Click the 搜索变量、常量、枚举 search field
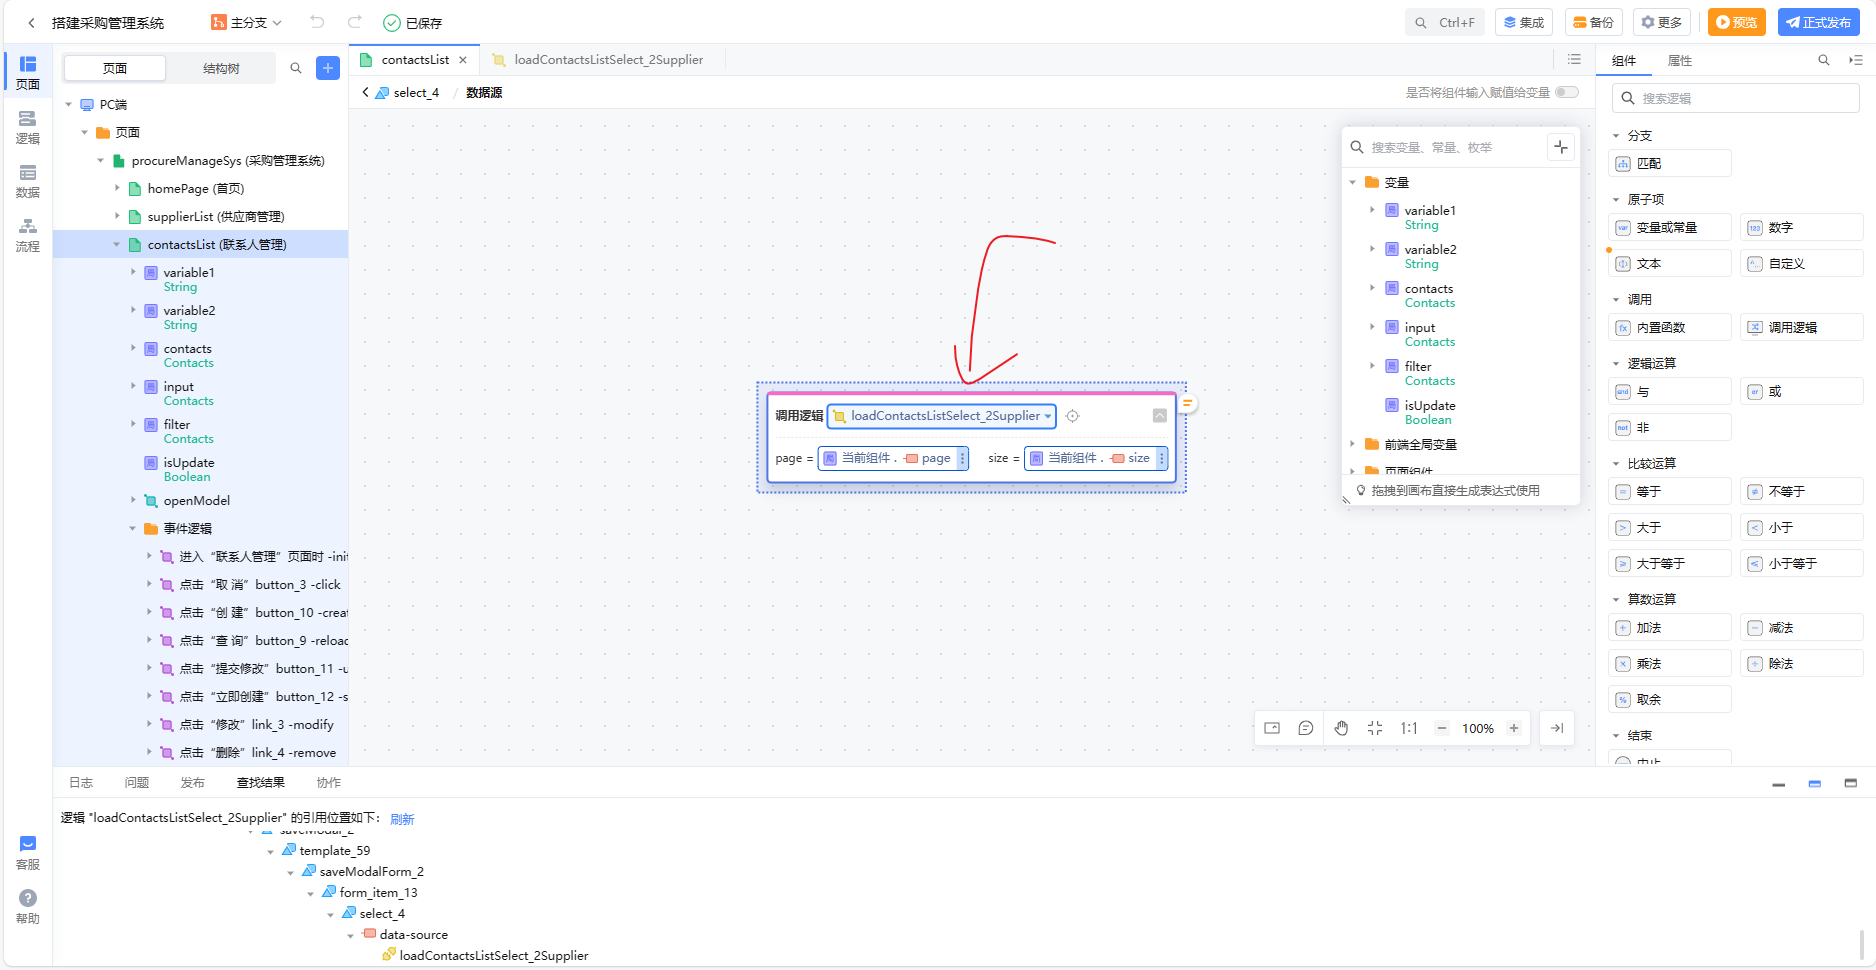This screenshot has width=1876, height=970. pyautogui.click(x=1443, y=147)
